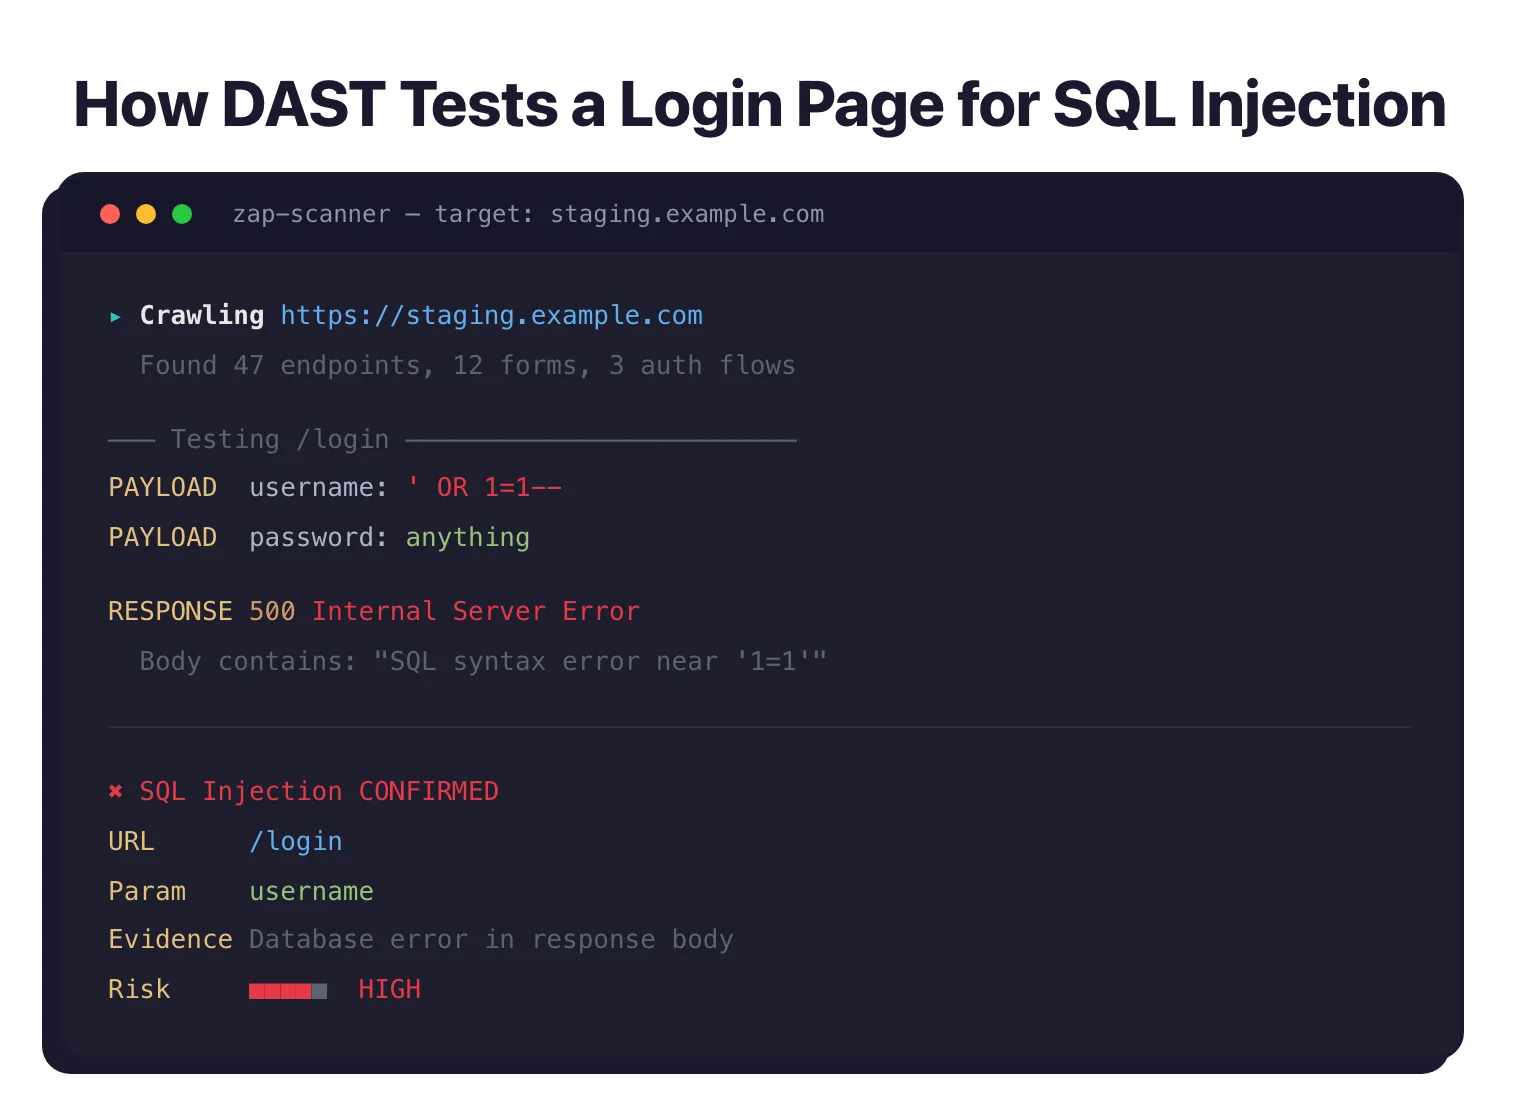The height and width of the screenshot is (1116, 1520).
Task: Click the green traffic light window control
Action: point(182,213)
